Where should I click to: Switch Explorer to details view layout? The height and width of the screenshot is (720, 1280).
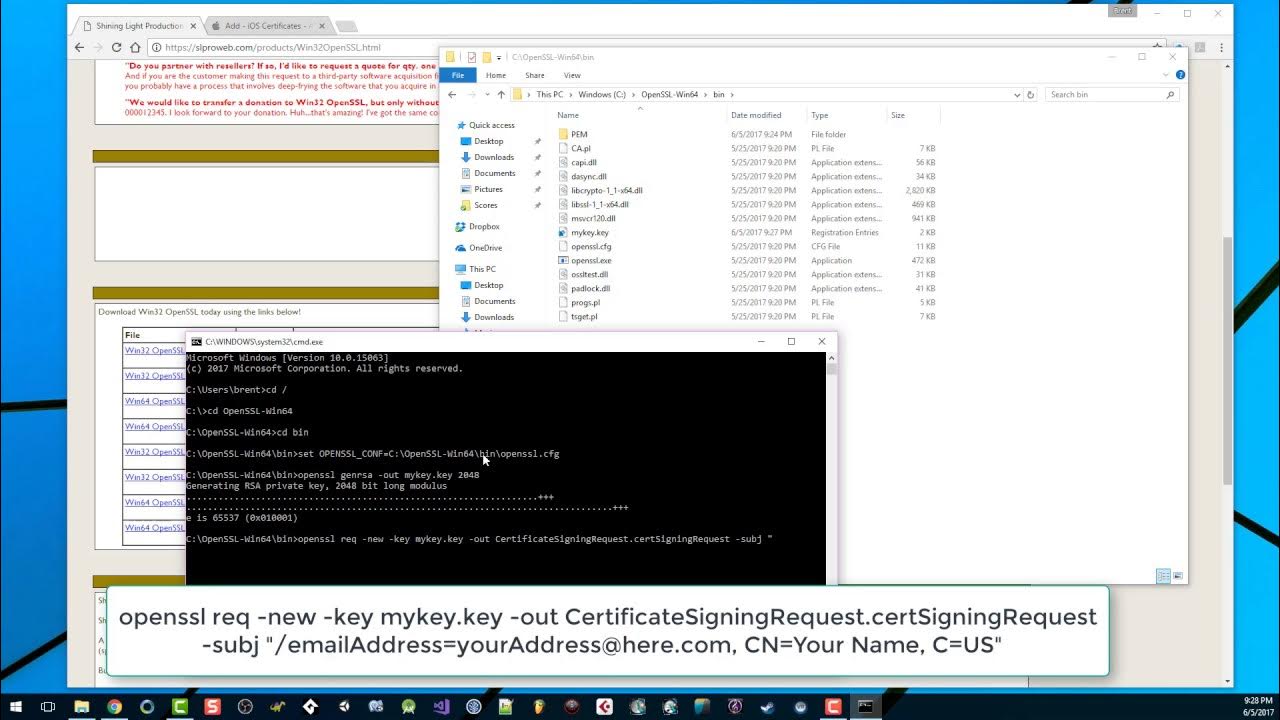[x=1163, y=576]
